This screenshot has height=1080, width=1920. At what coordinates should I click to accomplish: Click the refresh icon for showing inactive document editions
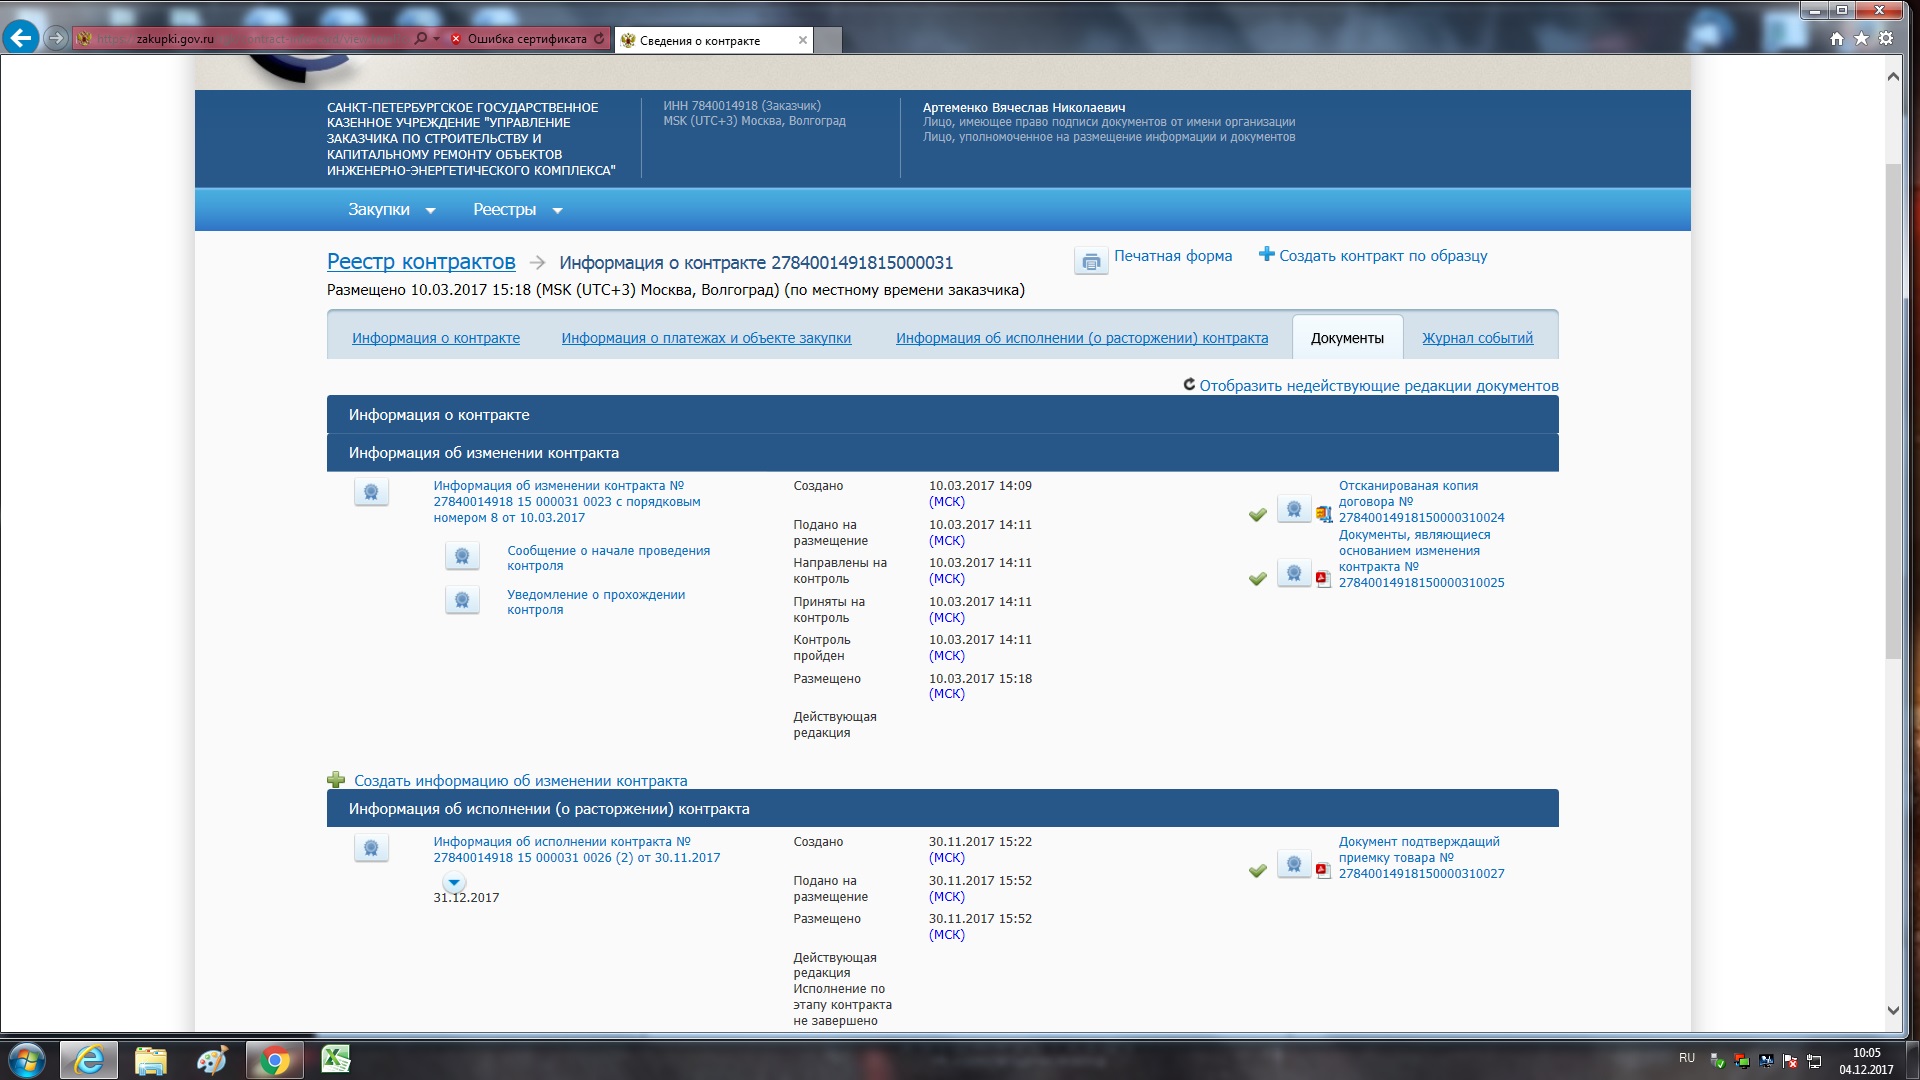pyautogui.click(x=1189, y=385)
